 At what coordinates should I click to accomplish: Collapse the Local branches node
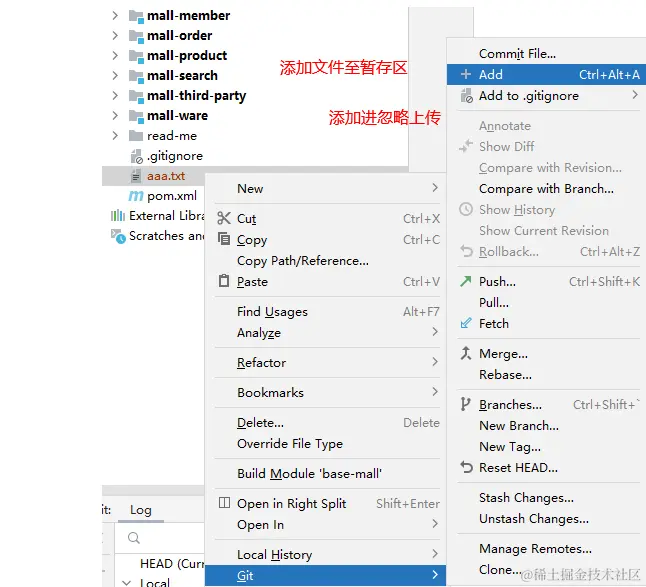click(127, 582)
